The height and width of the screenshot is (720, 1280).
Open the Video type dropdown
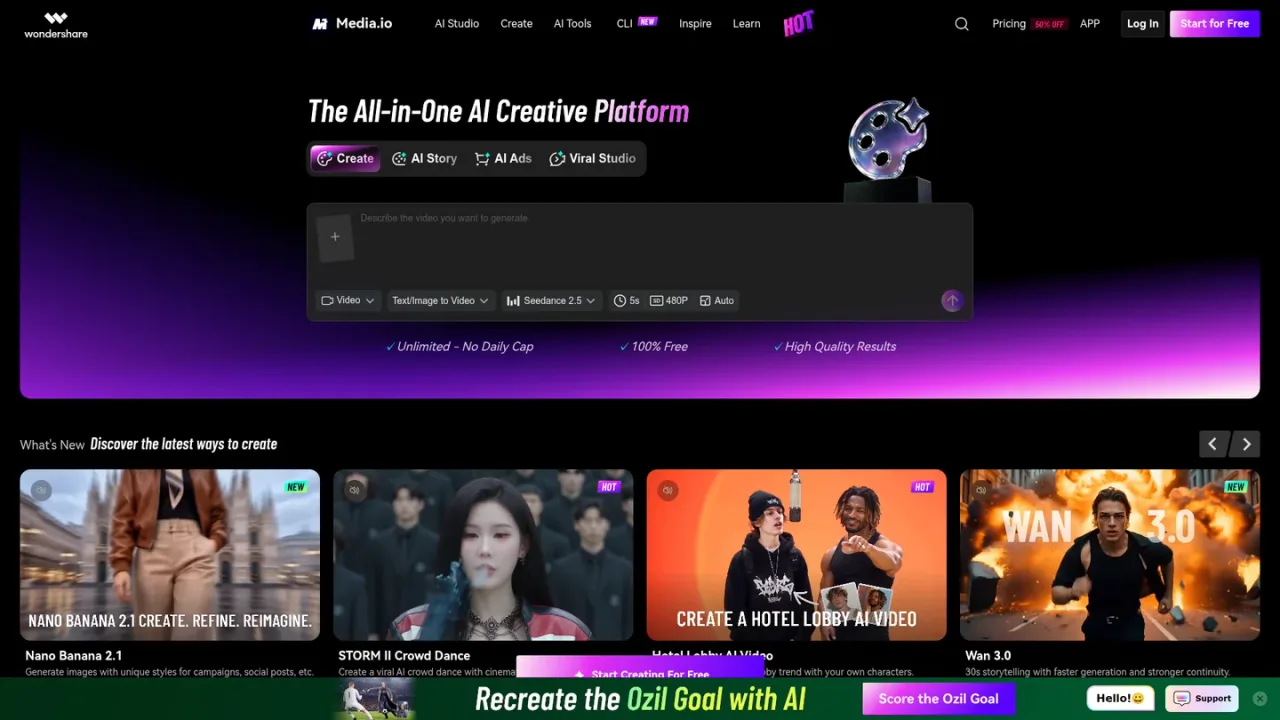347,300
